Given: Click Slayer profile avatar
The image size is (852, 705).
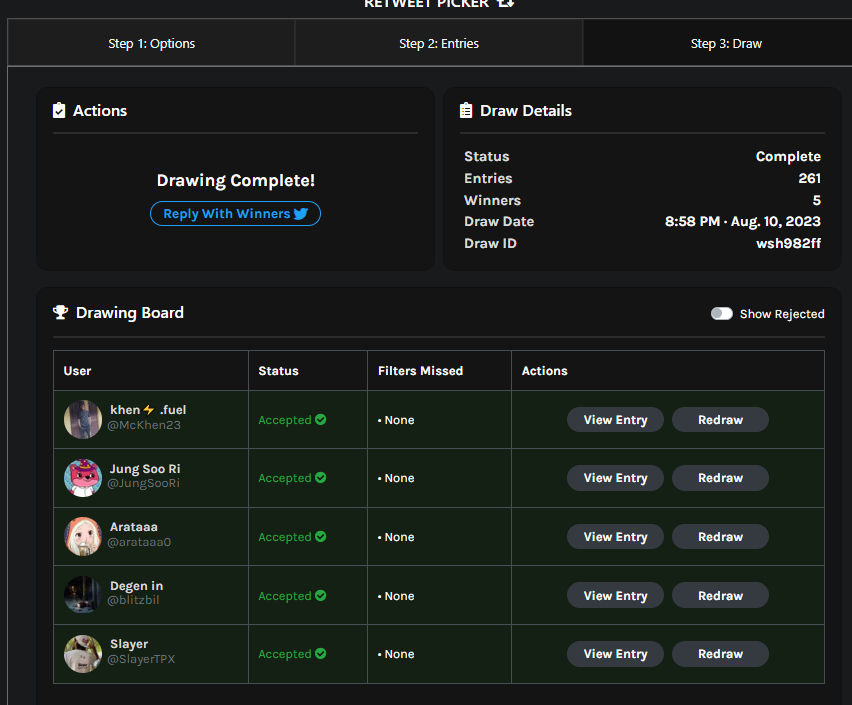Looking at the screenshot, I should (x=83, y=654).
